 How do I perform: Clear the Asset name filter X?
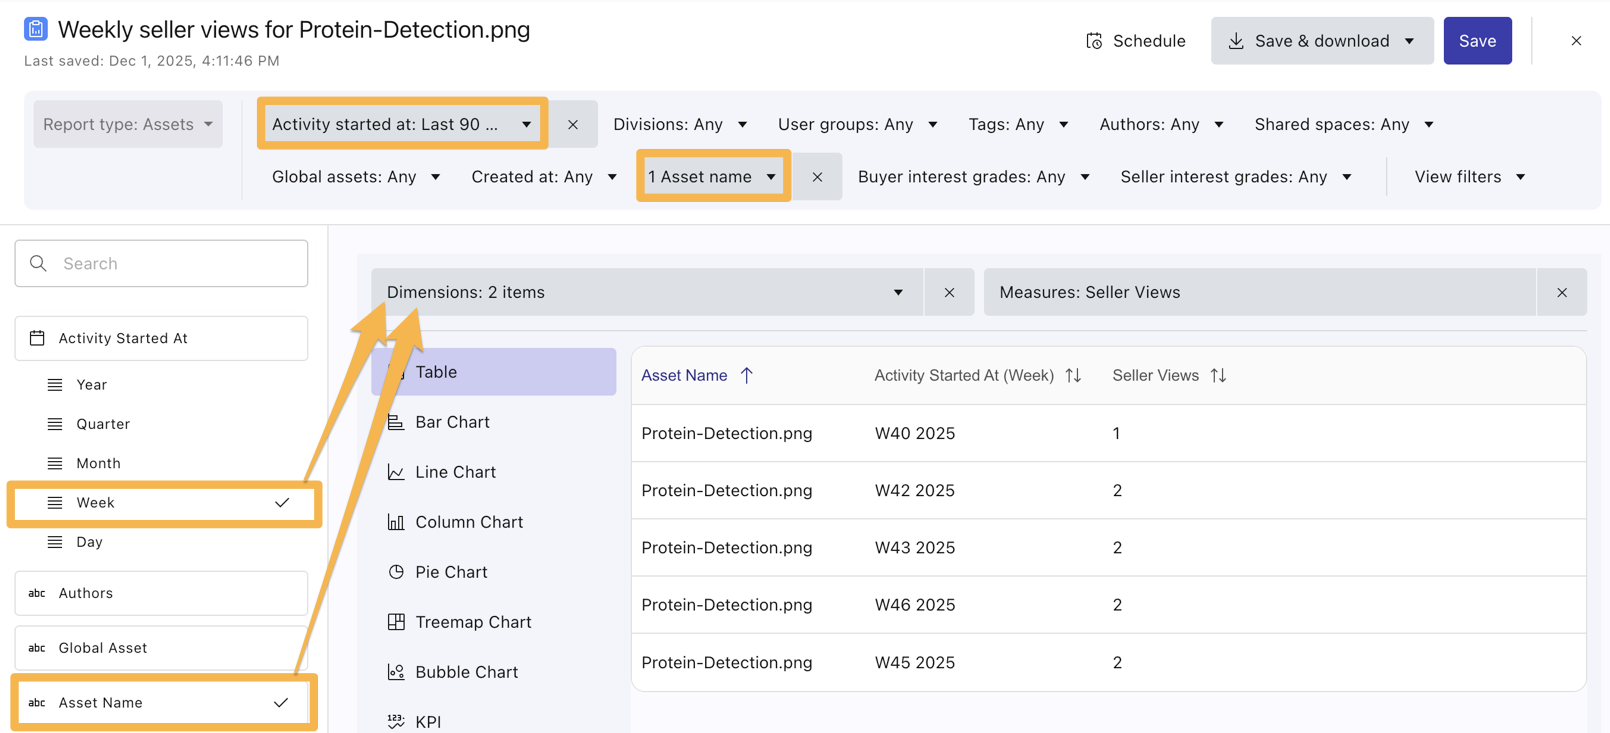click(x=817, y=177)
